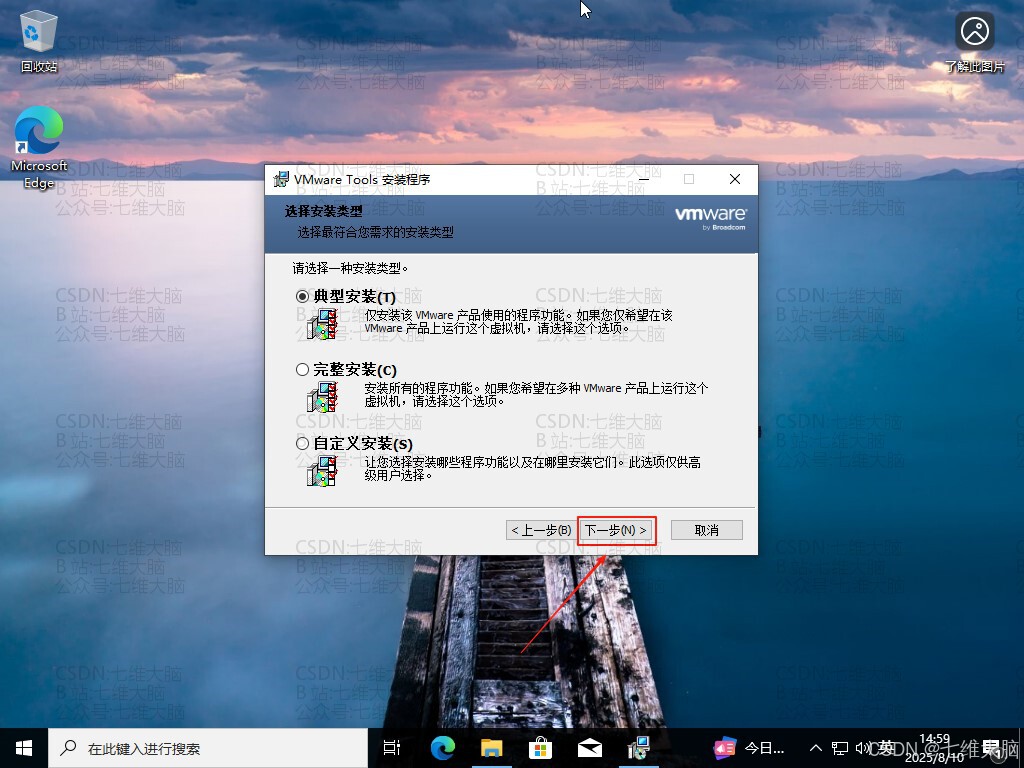Select 完整安装(C) installation type
1024x768 pixels.
click(302, 370)
